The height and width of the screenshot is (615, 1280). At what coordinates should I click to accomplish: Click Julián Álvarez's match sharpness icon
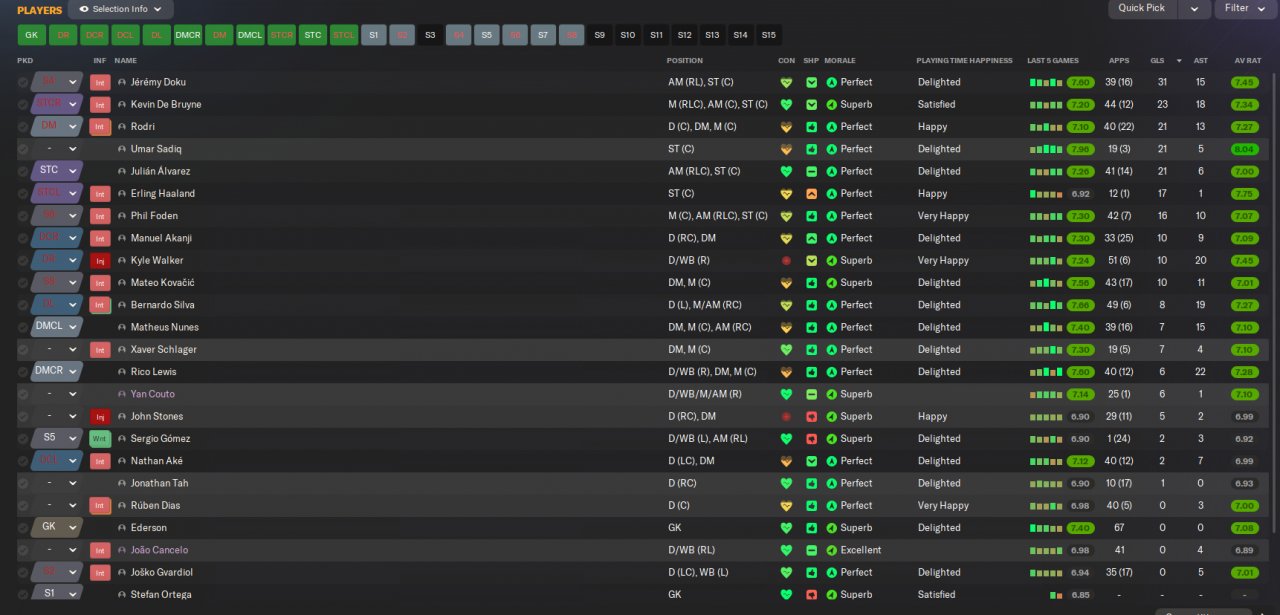pos(811,171)
